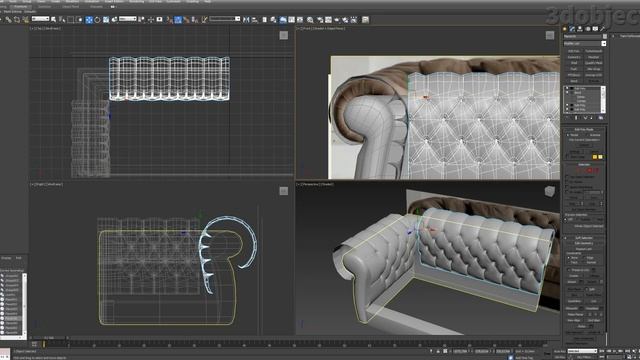
Task: Open the reference coordinate system dropdown
Action: pyautogui.click(x=127, y=19)
